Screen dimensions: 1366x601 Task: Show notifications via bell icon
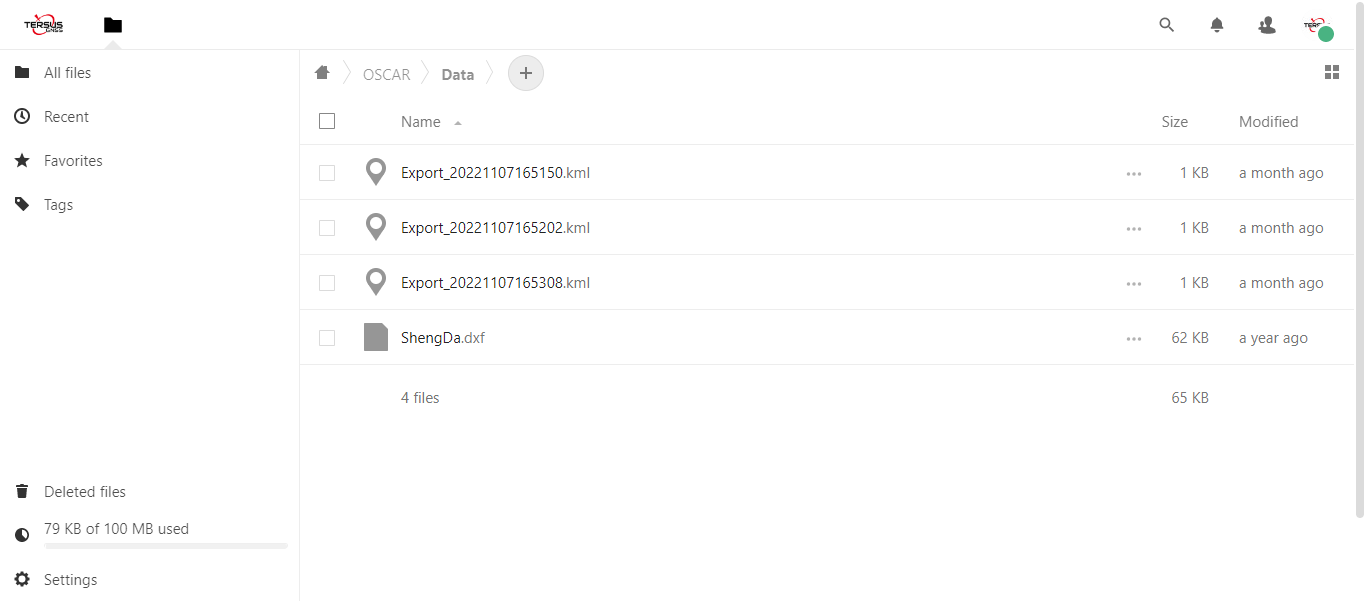(x=1216, y=25)
